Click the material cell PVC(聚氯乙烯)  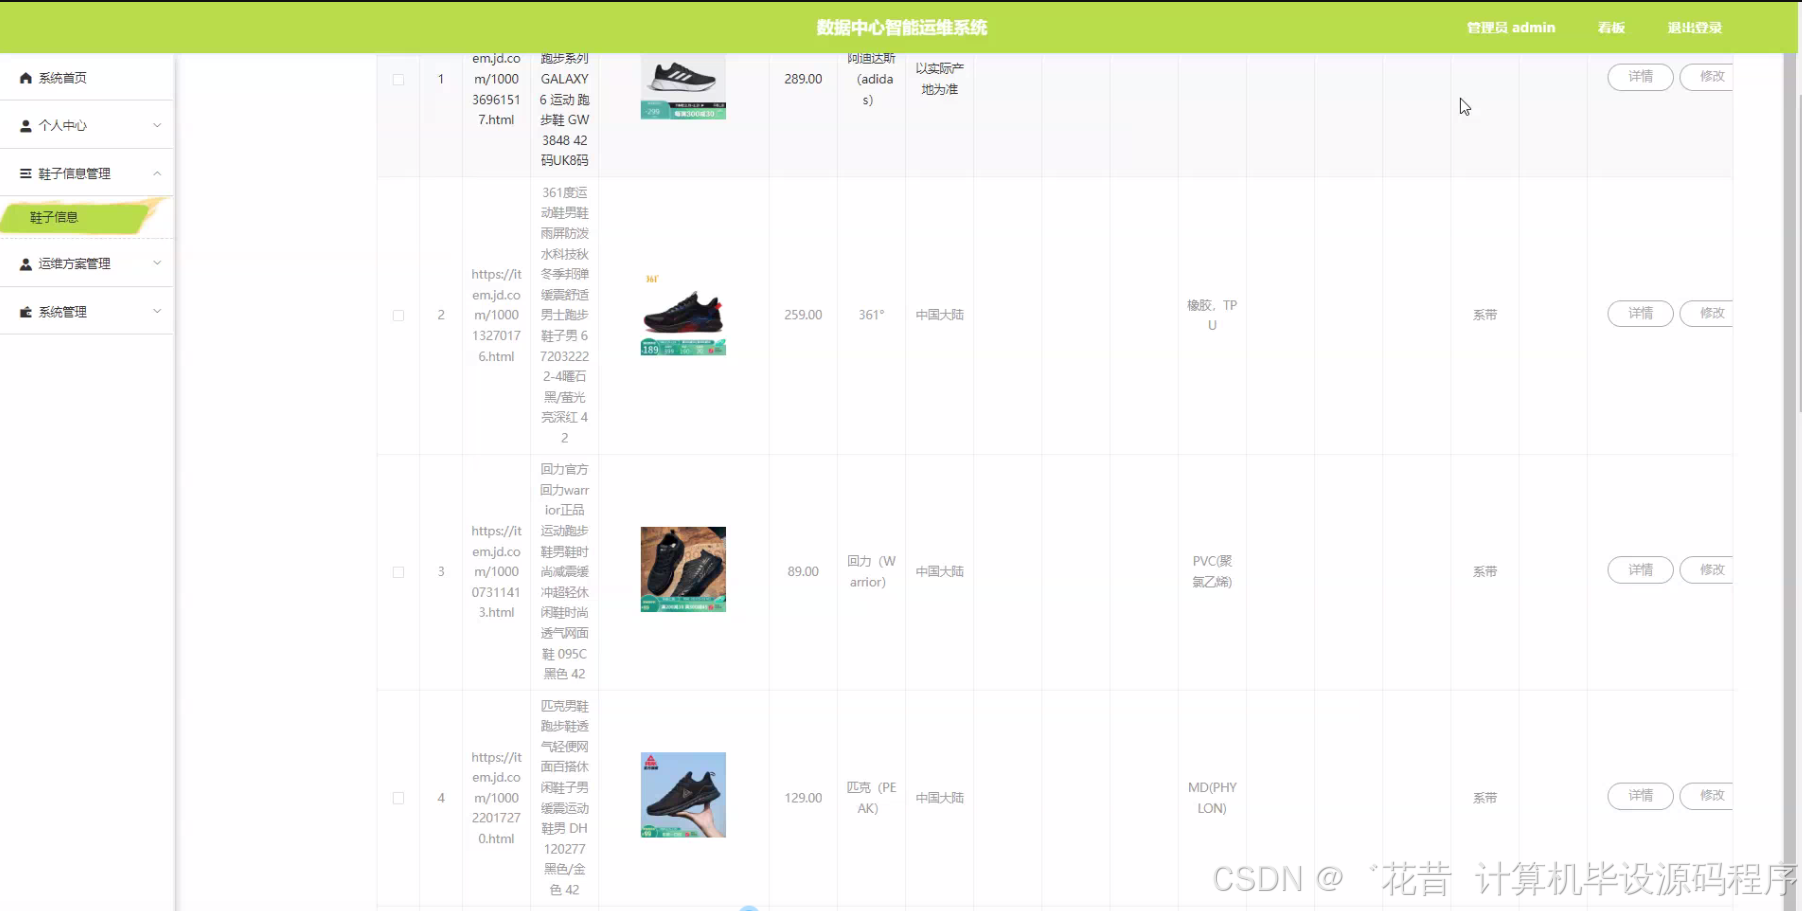[x=1212, y=571]
